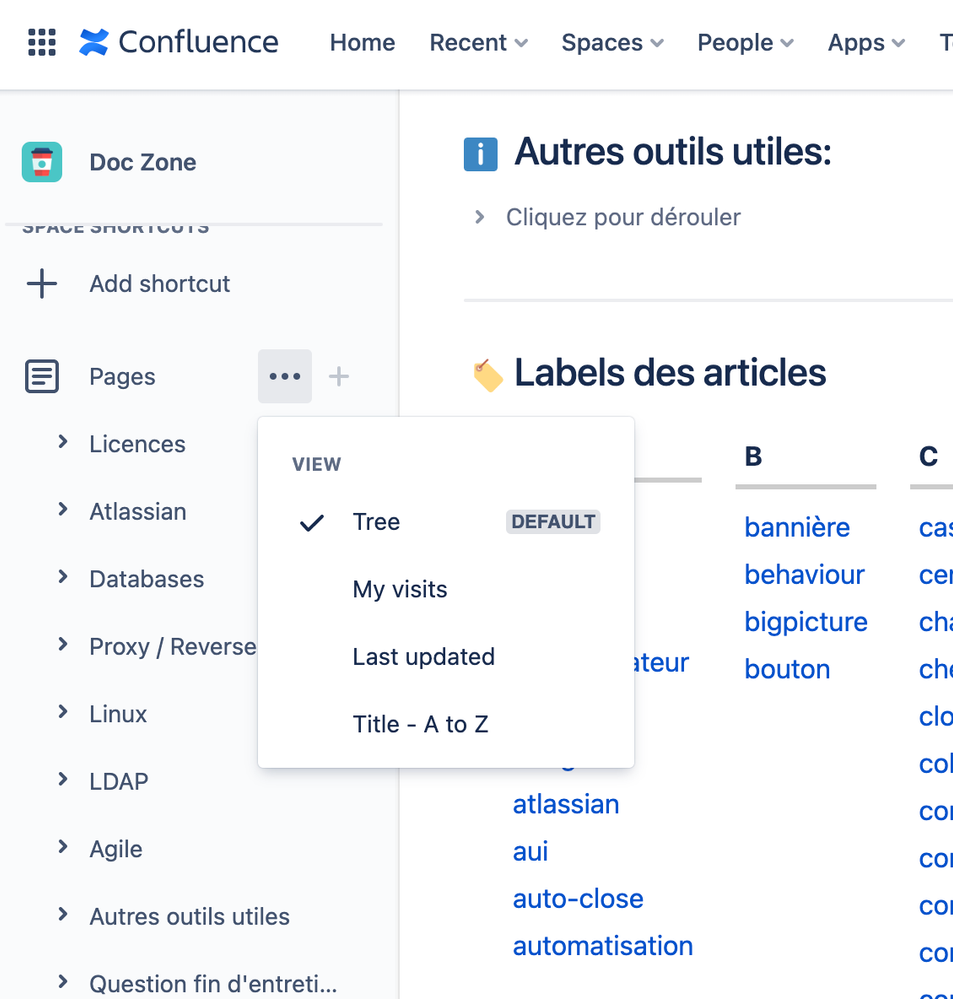
Task: Click the Add shortcut link
Action: coord(159,284)
